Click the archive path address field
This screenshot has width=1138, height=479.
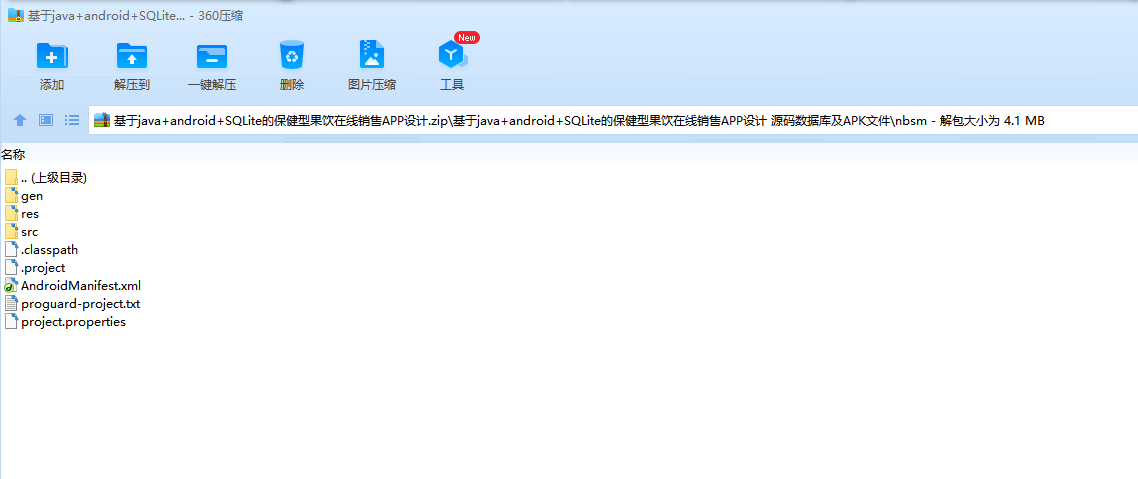point(613,120)
